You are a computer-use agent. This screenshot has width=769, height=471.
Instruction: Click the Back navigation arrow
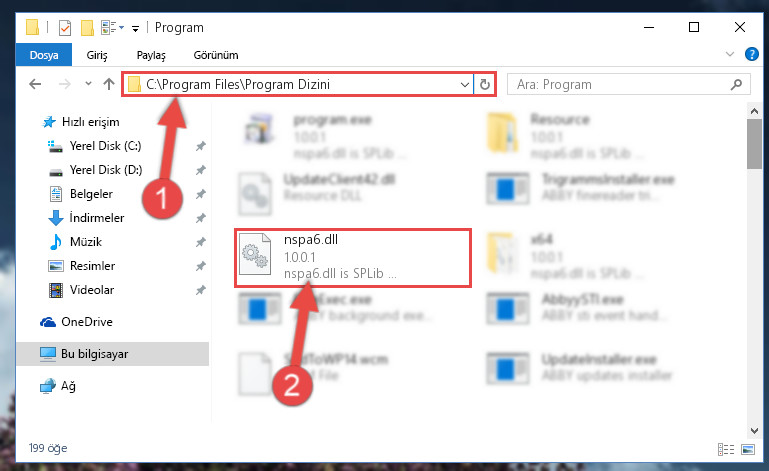click(35, 84)
